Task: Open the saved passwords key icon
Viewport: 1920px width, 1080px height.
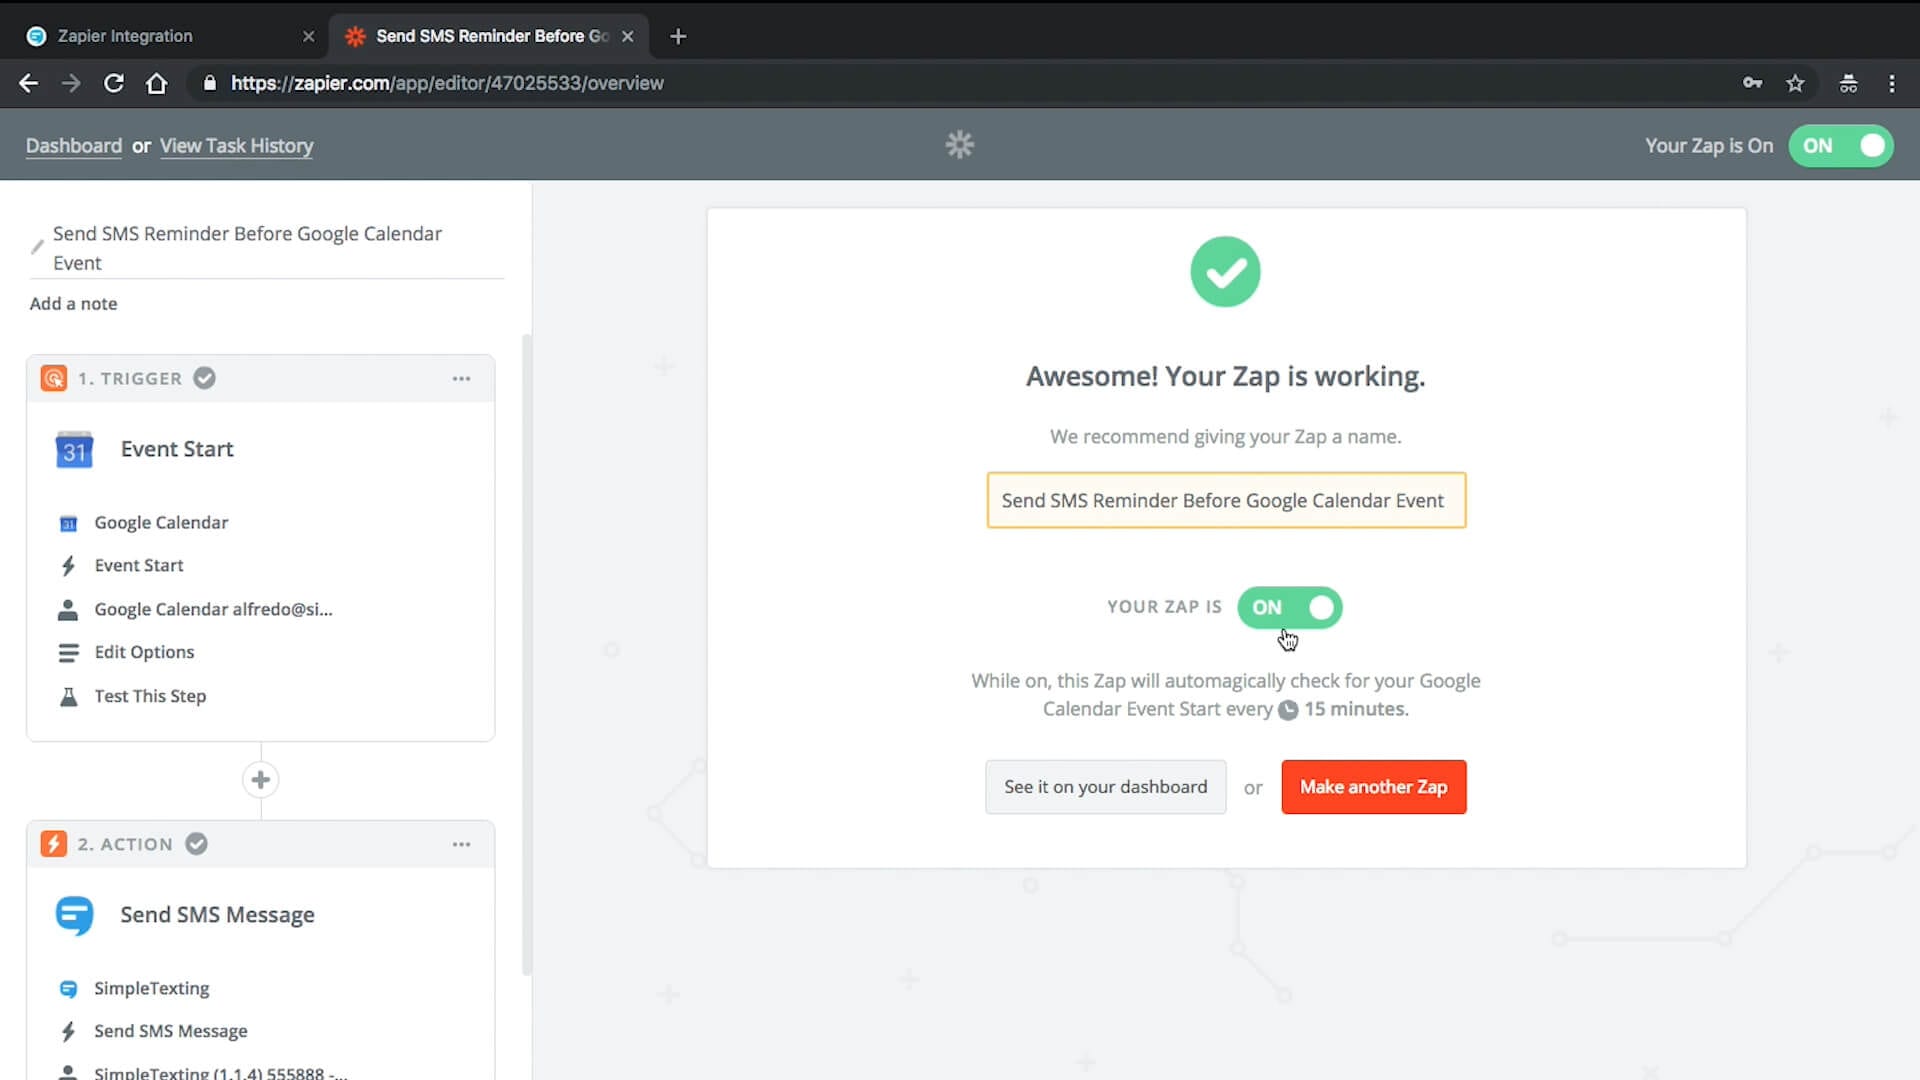Action: click(x=1752, y=83)
